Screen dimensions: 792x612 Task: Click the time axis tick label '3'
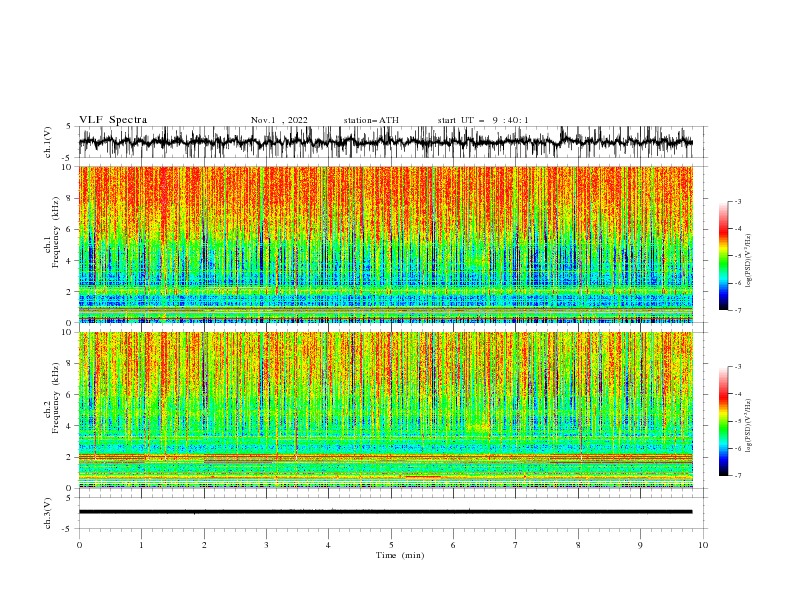pyautogui.click(x=266, y=545)
